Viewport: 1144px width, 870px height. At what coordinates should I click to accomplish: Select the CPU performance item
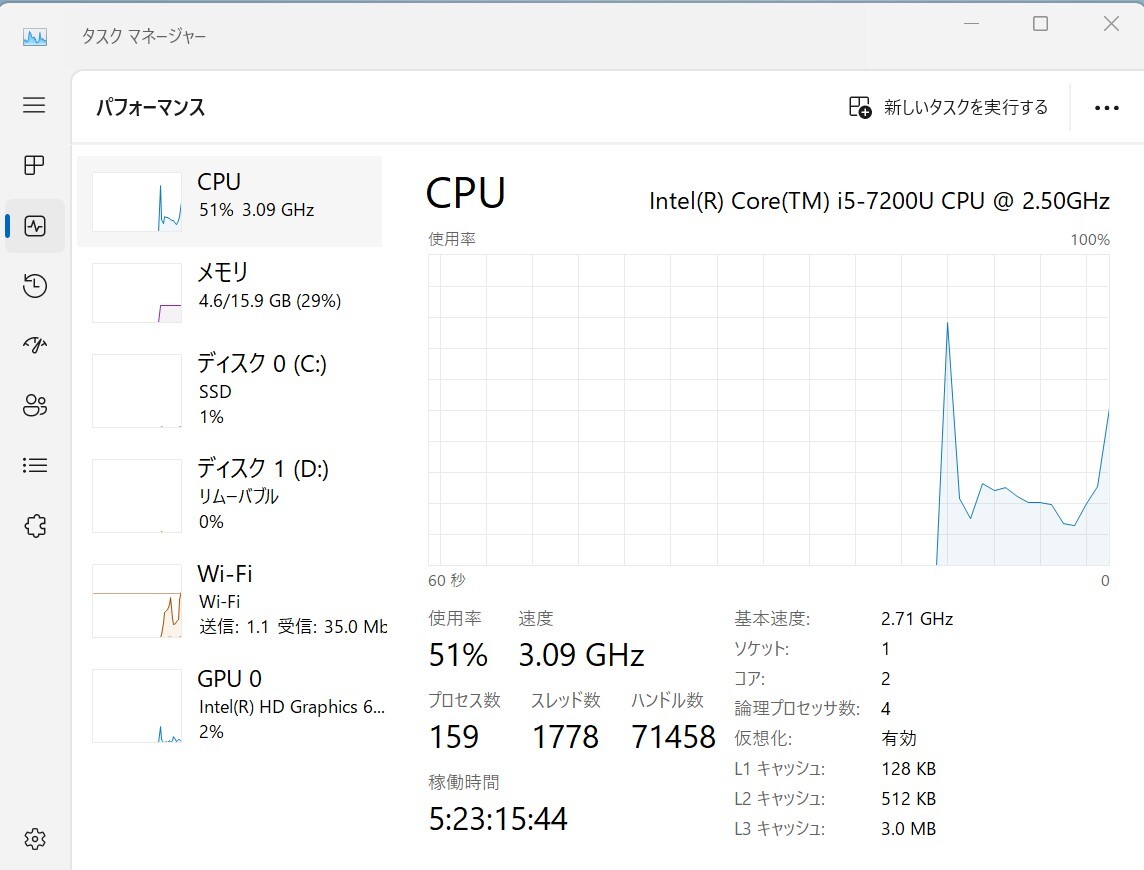pyautogui.click(x=229, y=201)
